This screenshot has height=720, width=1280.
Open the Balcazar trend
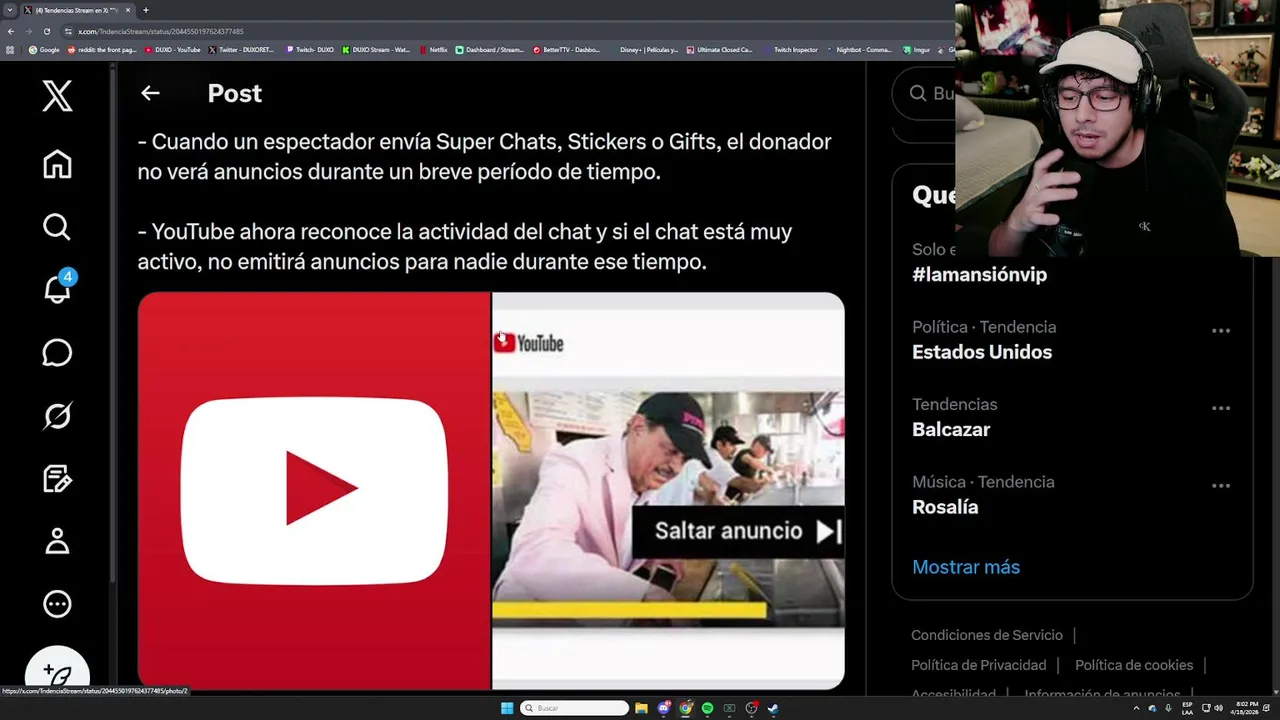click(x=951, y=429)
